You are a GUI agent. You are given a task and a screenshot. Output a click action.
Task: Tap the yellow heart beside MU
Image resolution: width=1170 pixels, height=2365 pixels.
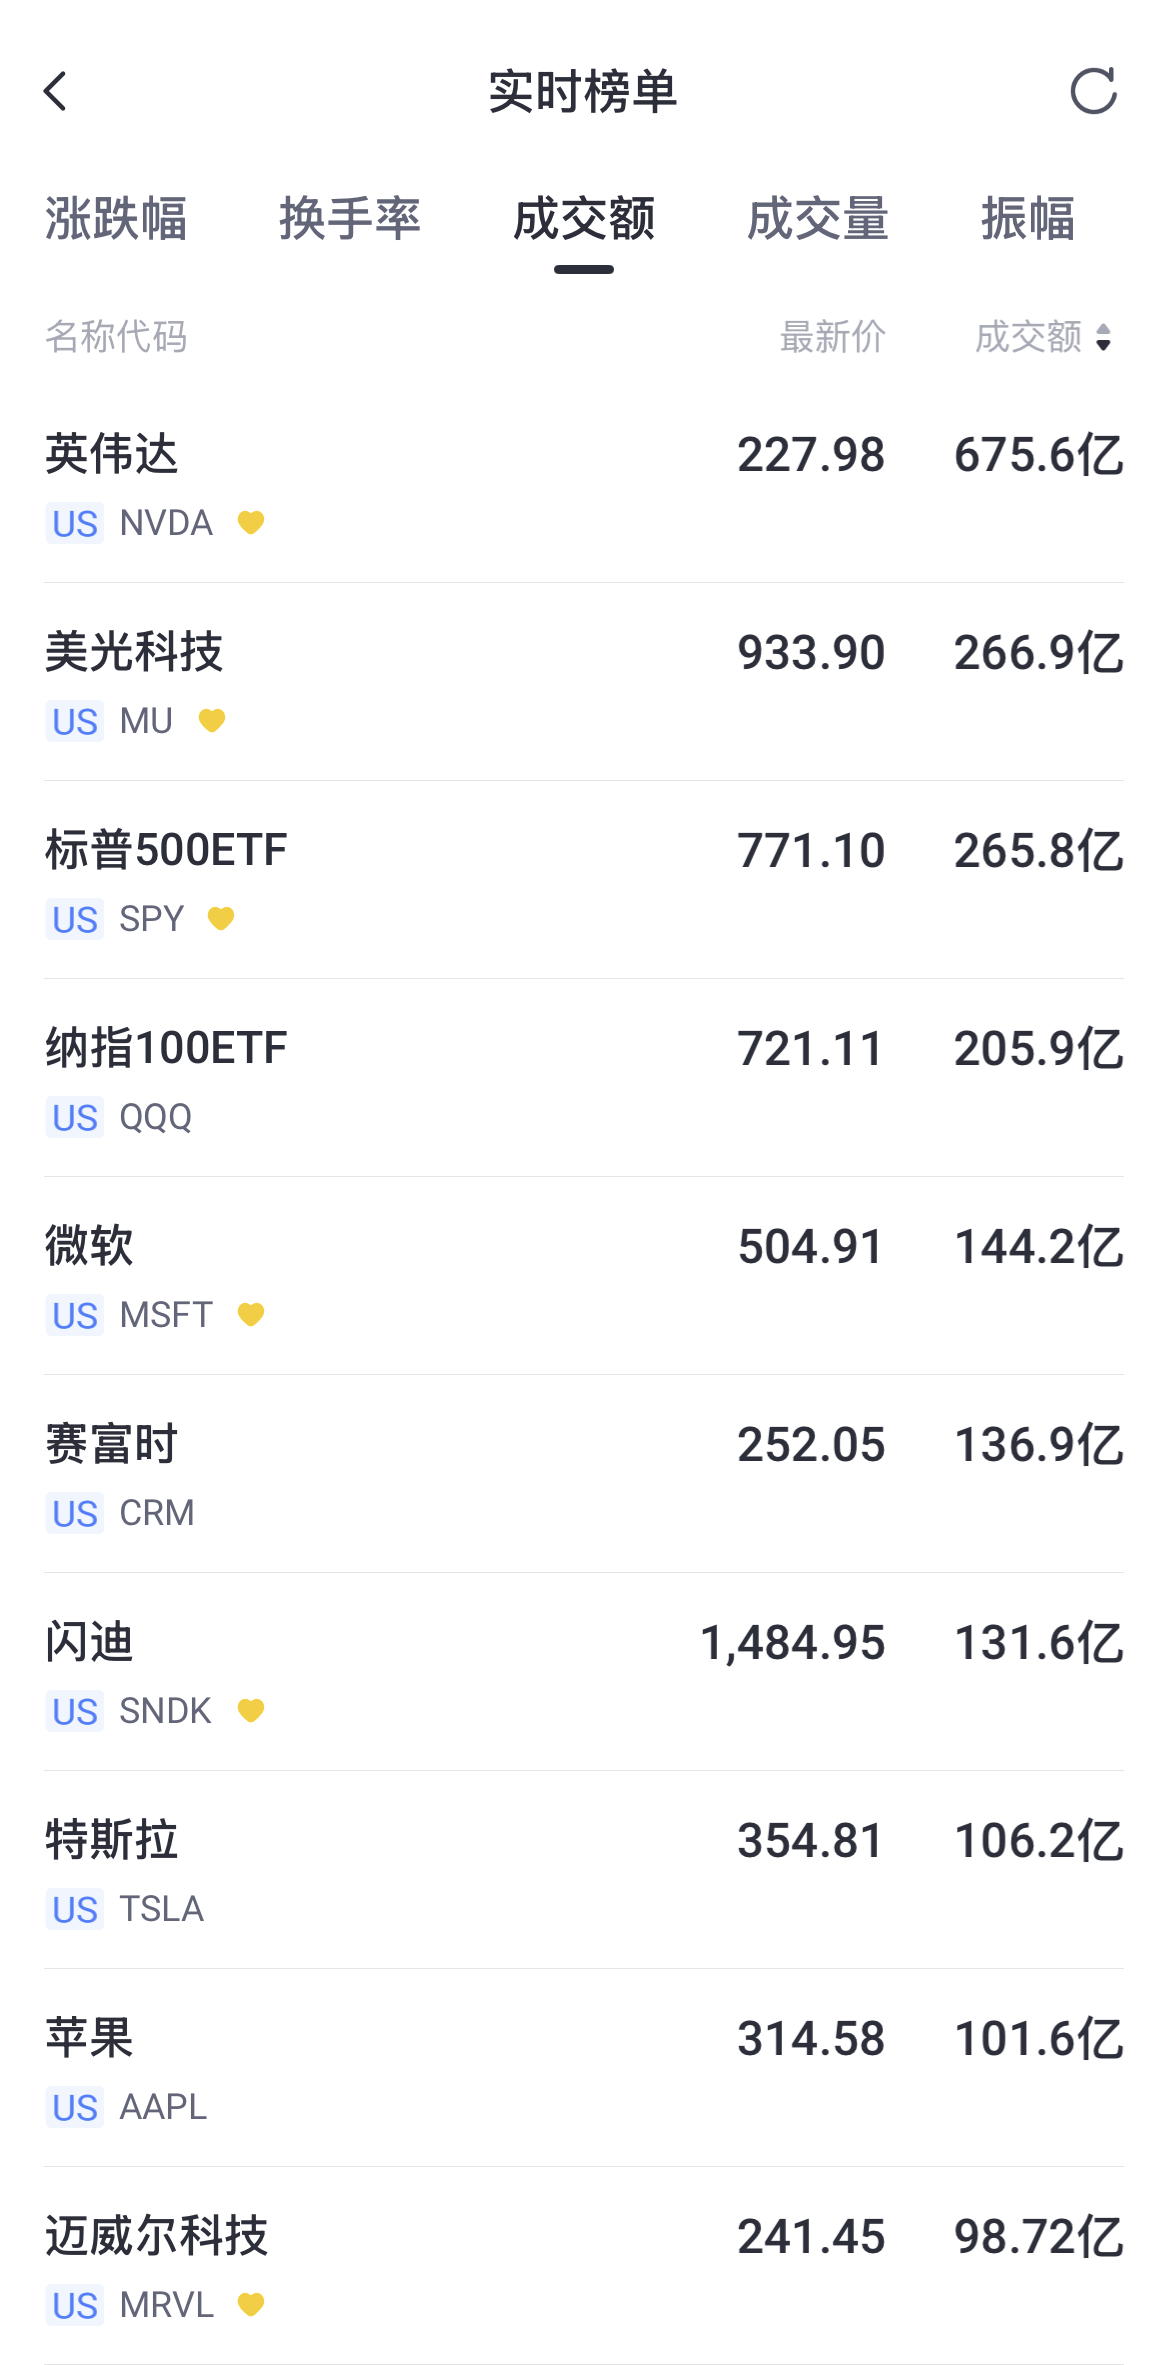(x=212, y=720)
